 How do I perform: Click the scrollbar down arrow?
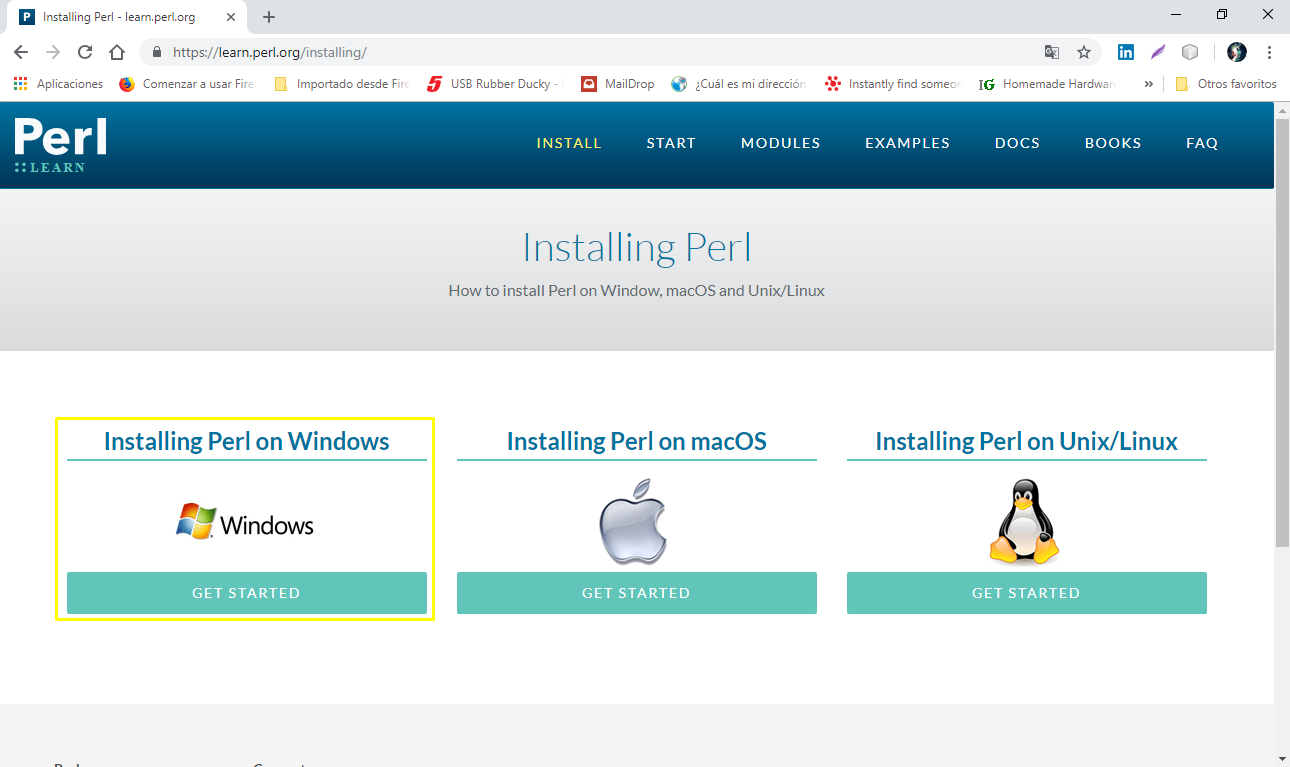click(1282, 758)
